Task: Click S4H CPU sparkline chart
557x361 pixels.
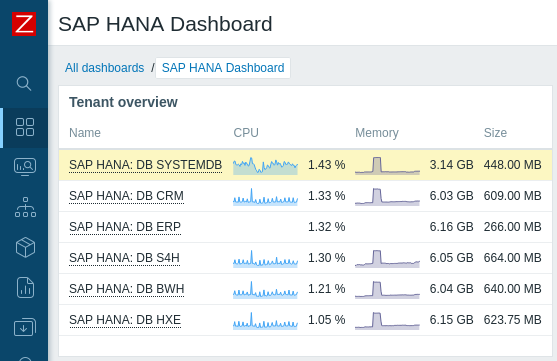Action: pos(265,258)
